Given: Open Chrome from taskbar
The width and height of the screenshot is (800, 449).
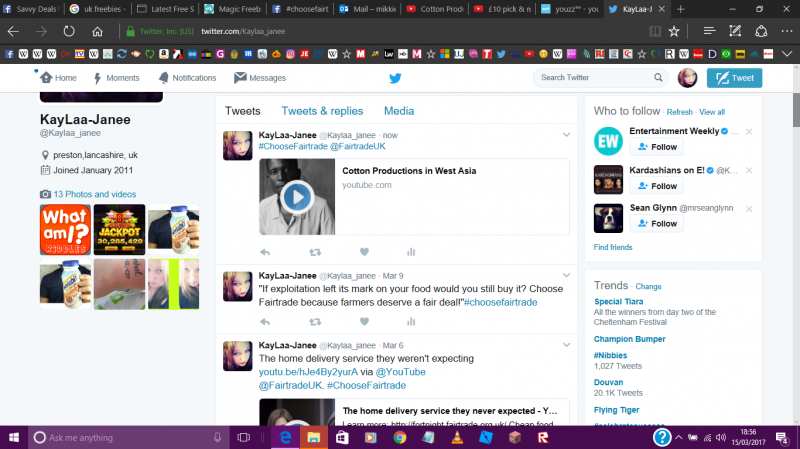Looking at the screenshot, I should point(399,437).
